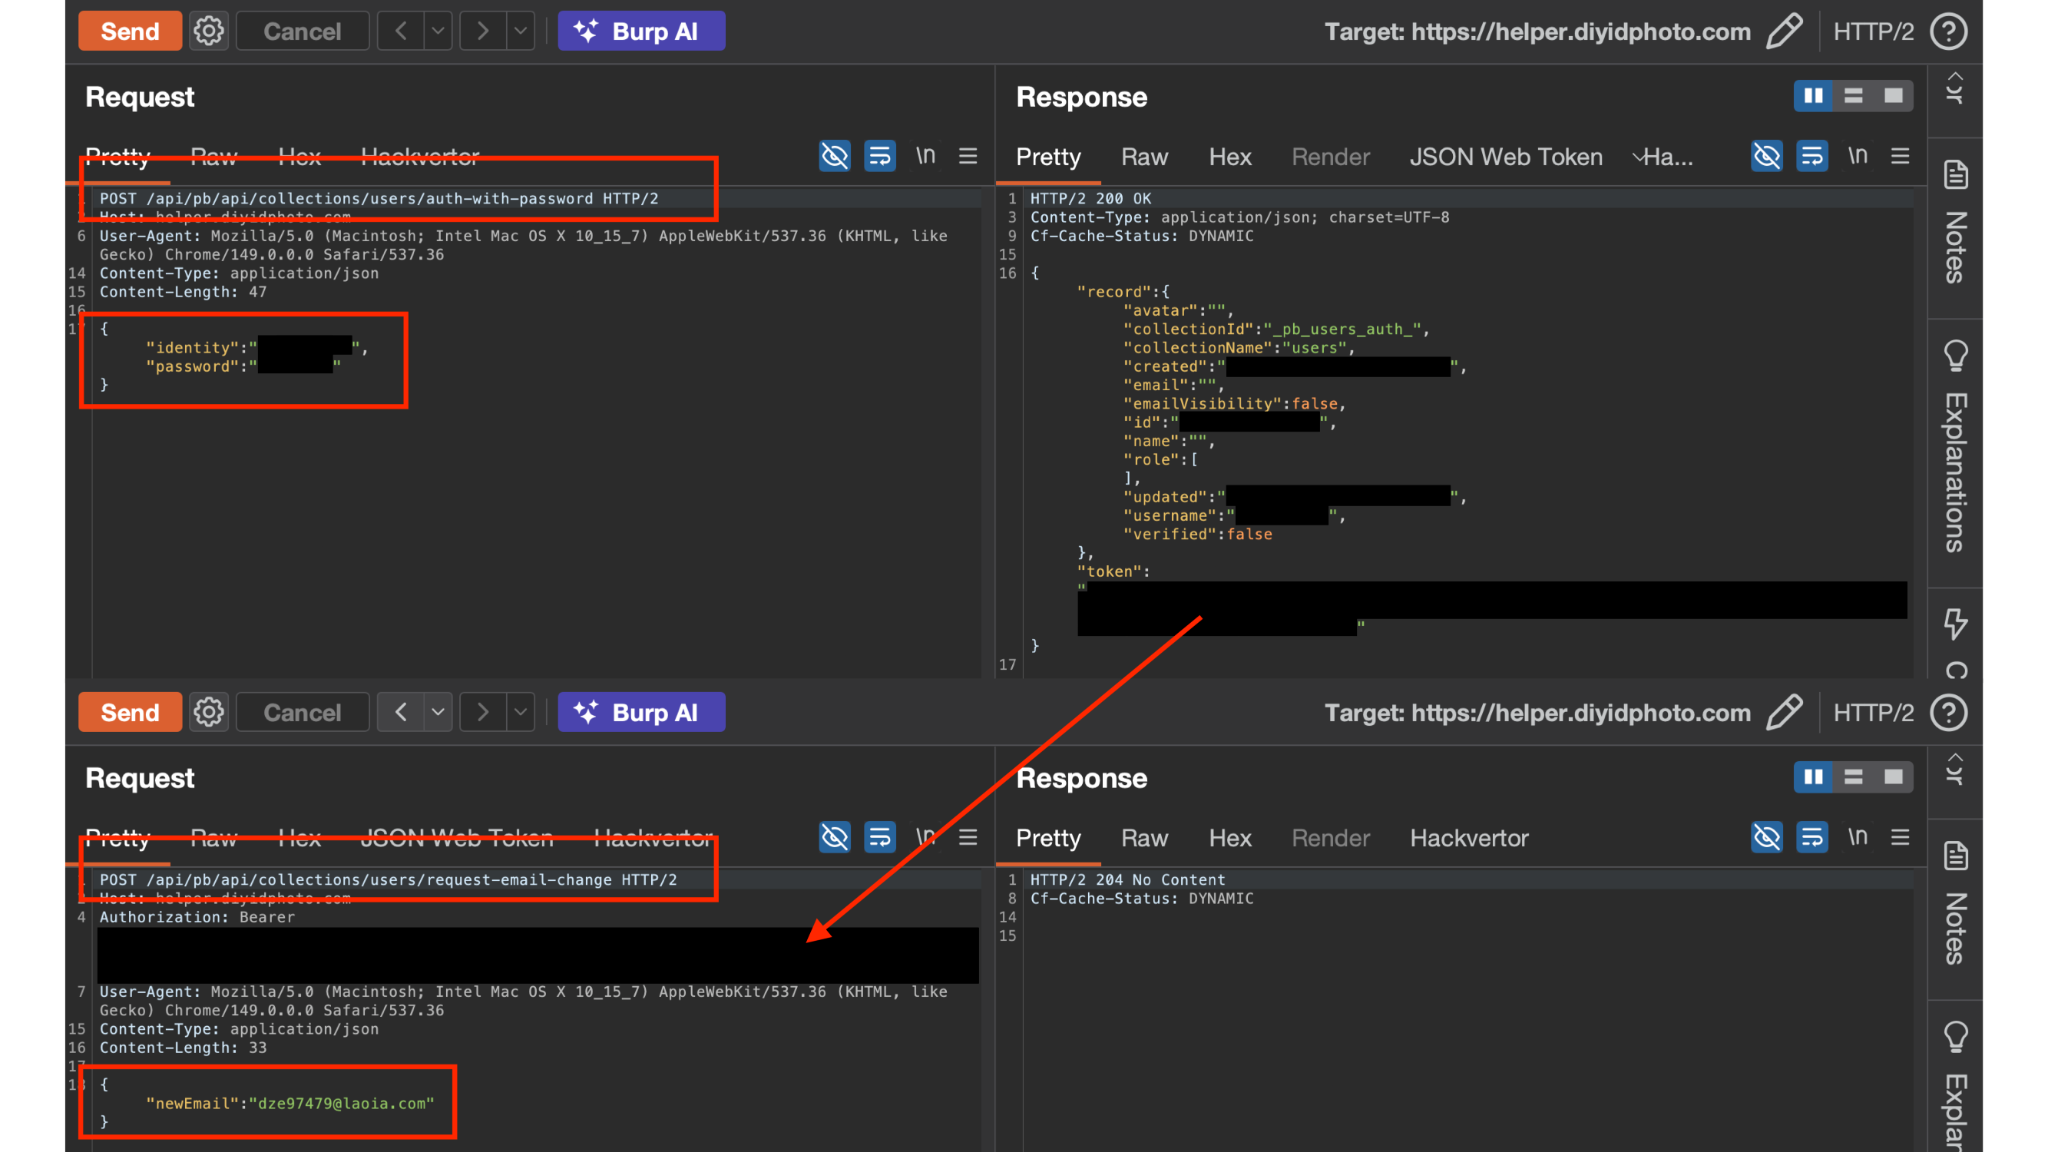Open settings gear beside the request-email-change Send button
Image resolution: width=2048 pixels, height=1152 pixels.
(x=209, y=712)
